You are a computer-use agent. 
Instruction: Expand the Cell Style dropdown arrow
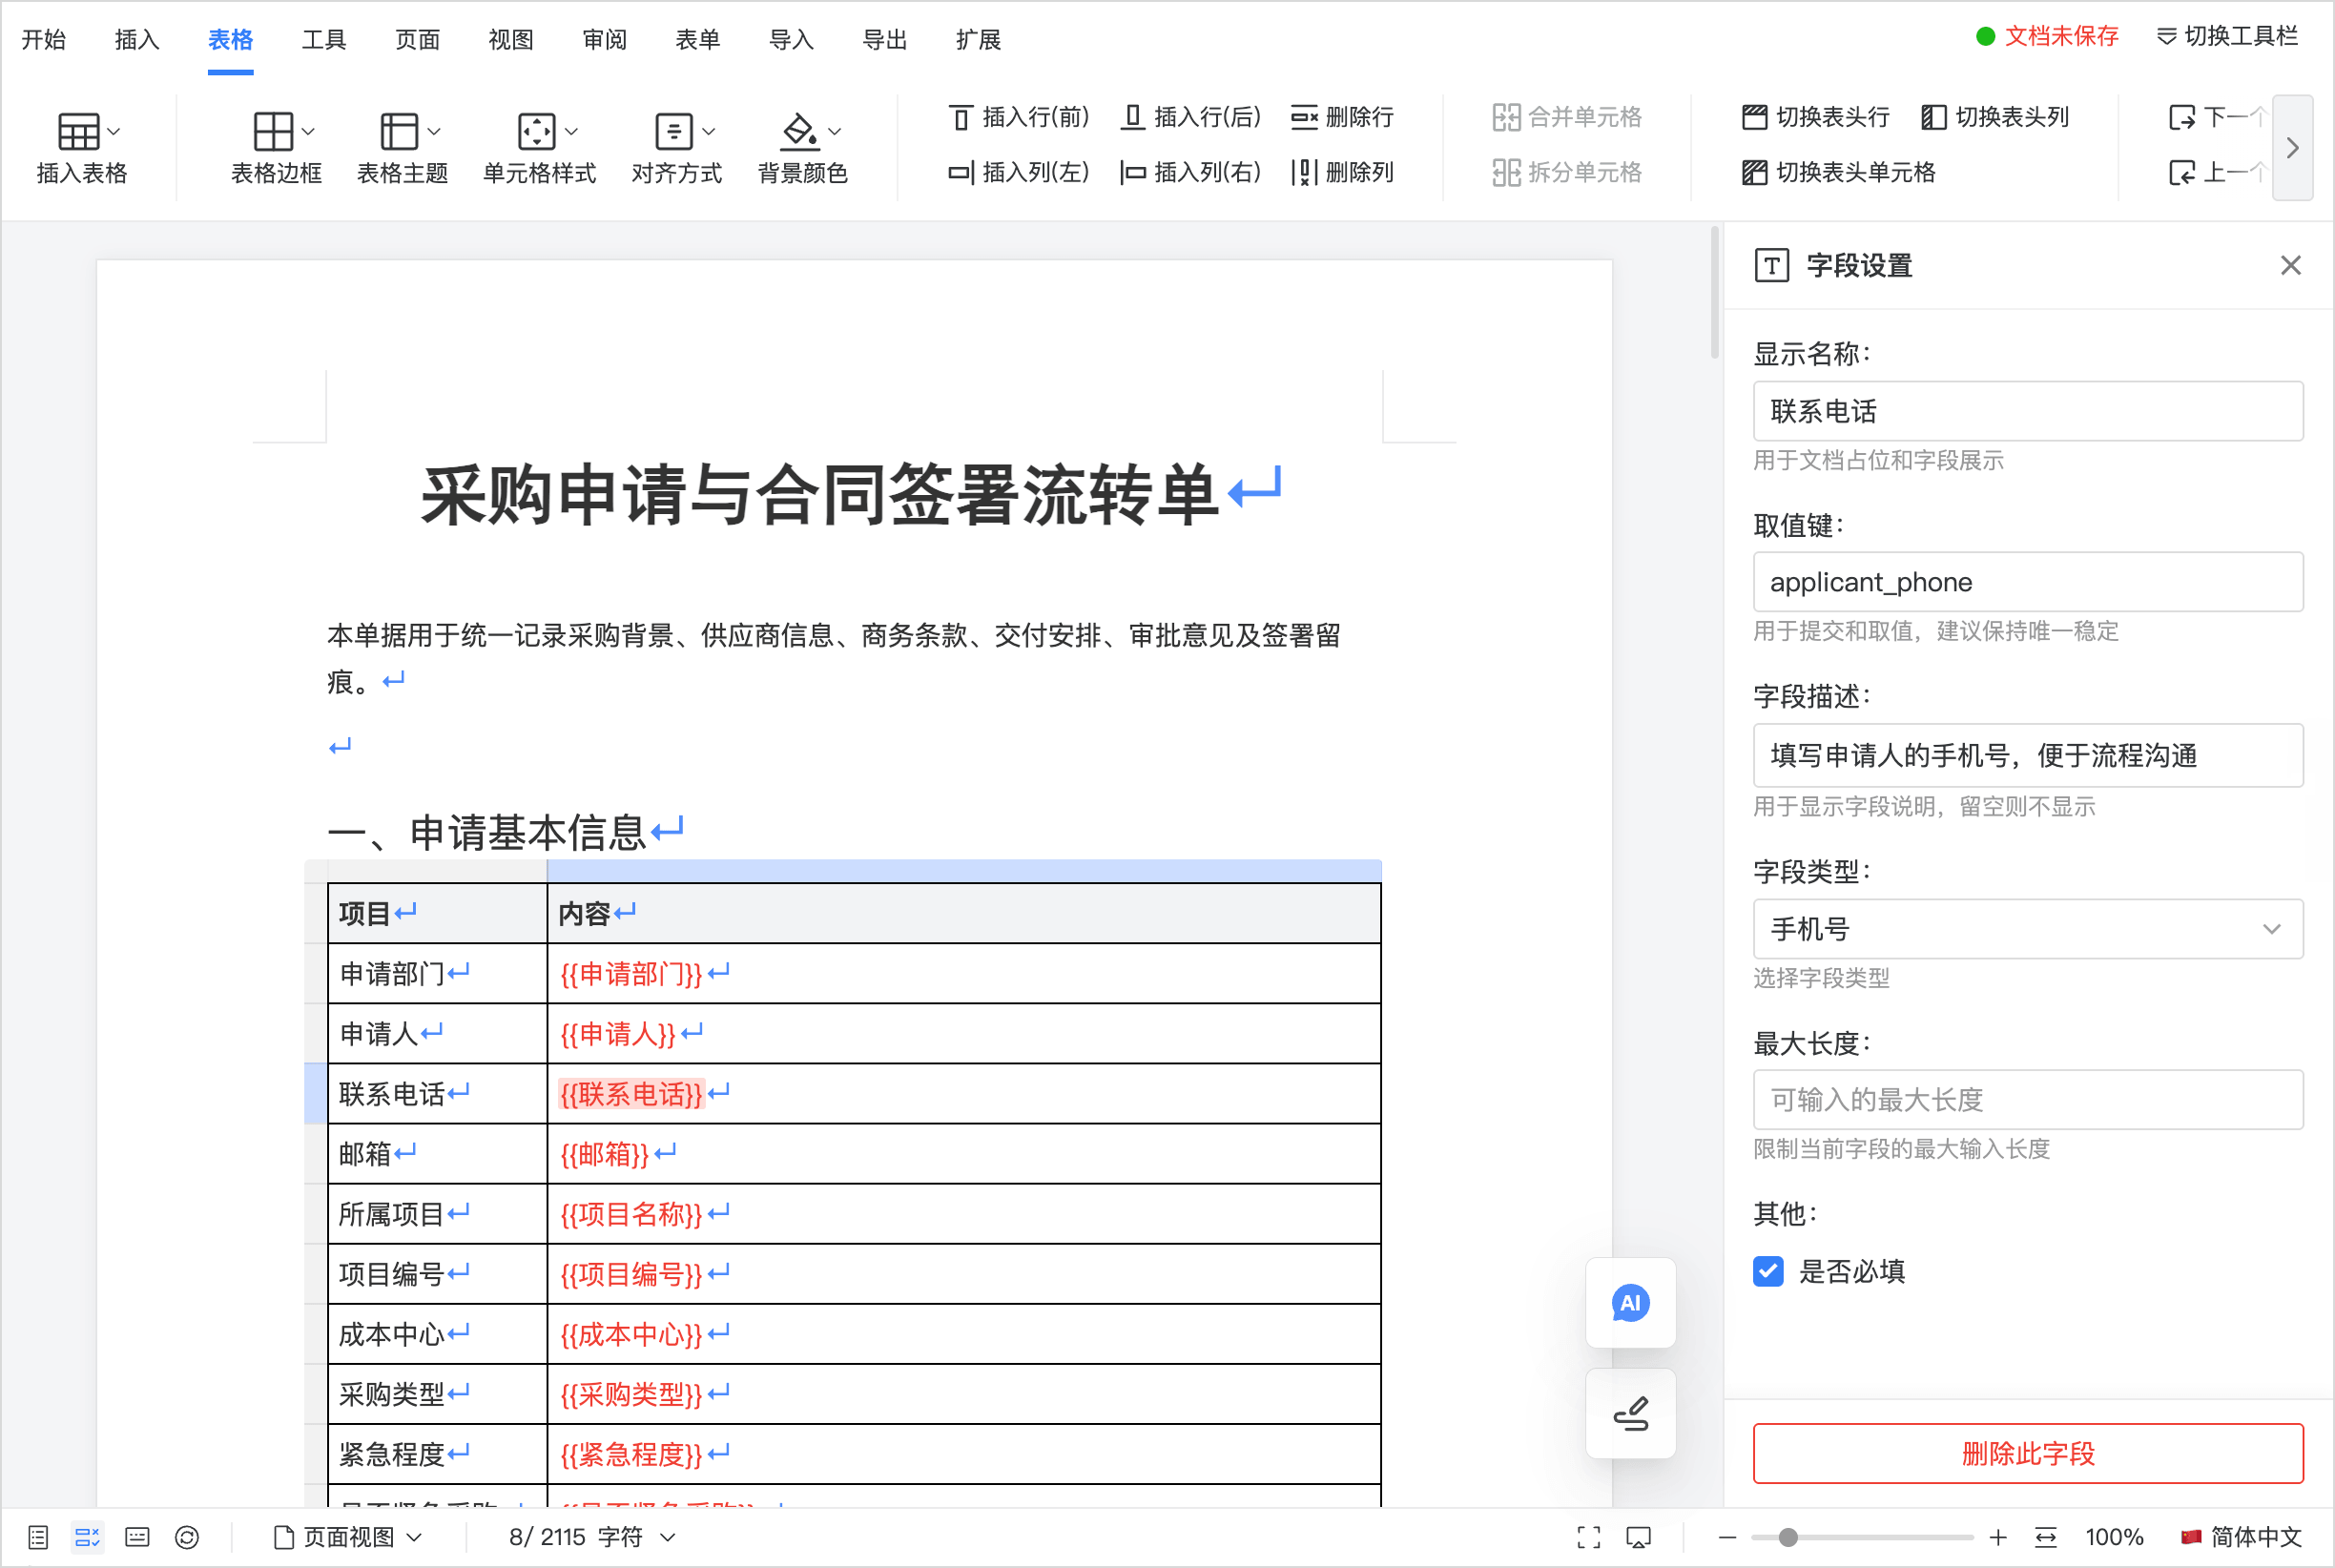point(572,131)
